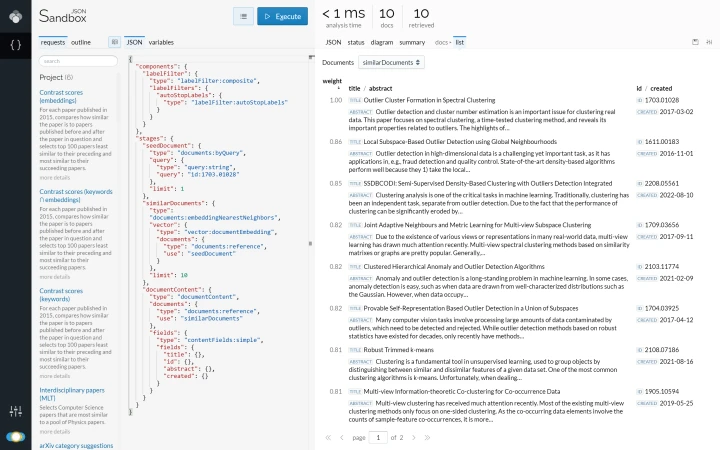Click created date 2021-02-09
Viewport: 720px width, 450px height.
pyautogui.click(x=676, y=278)
